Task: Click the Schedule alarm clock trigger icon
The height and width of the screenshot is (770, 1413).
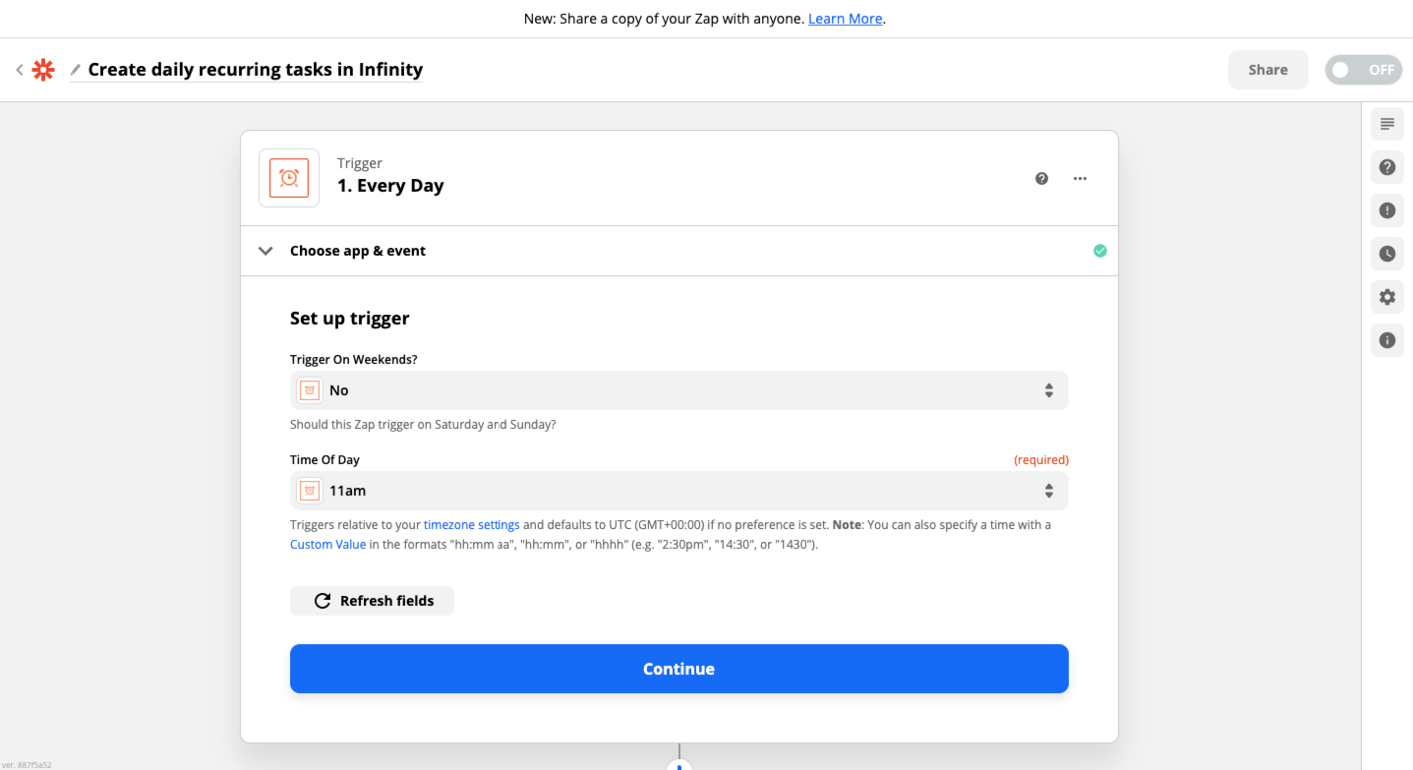Action: tap(289, 178)
